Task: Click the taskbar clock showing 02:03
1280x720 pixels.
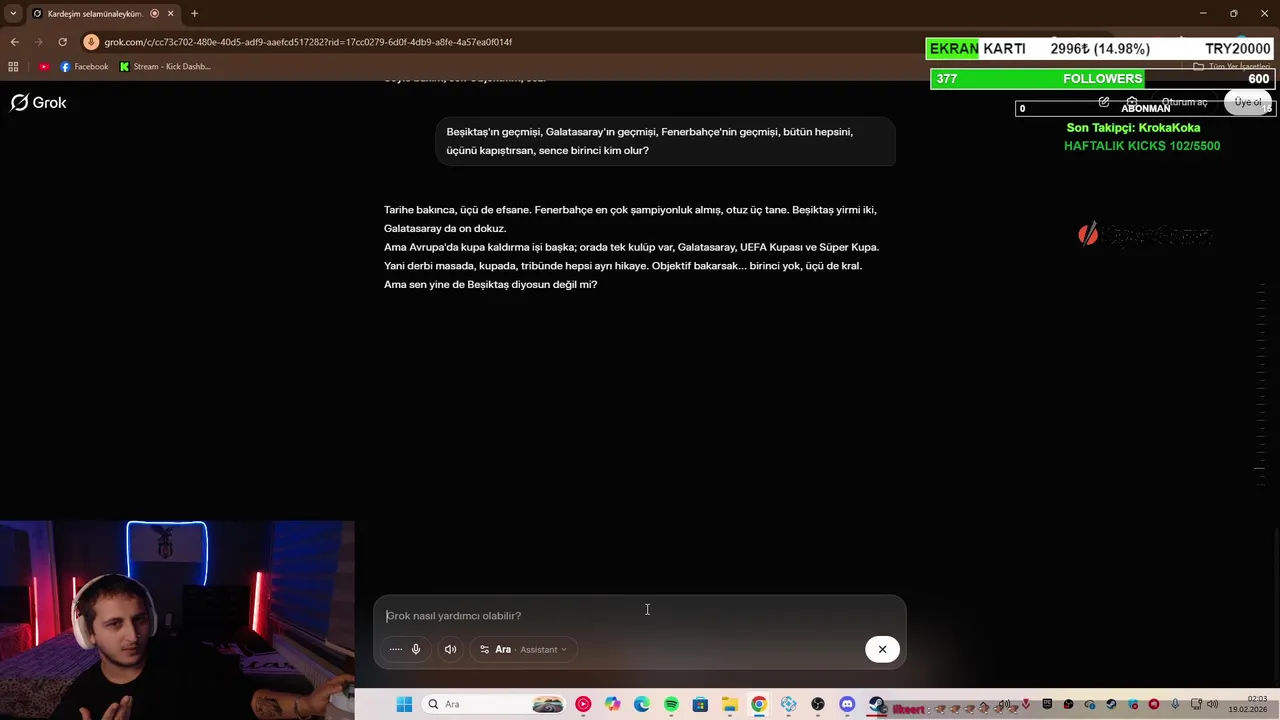Action: 1248,704
